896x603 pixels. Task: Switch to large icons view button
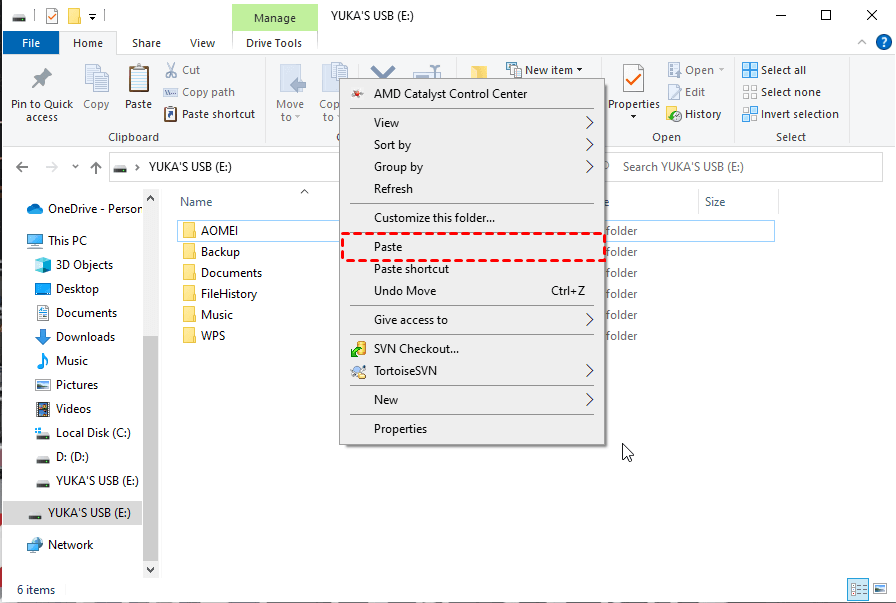click(879, 589)
